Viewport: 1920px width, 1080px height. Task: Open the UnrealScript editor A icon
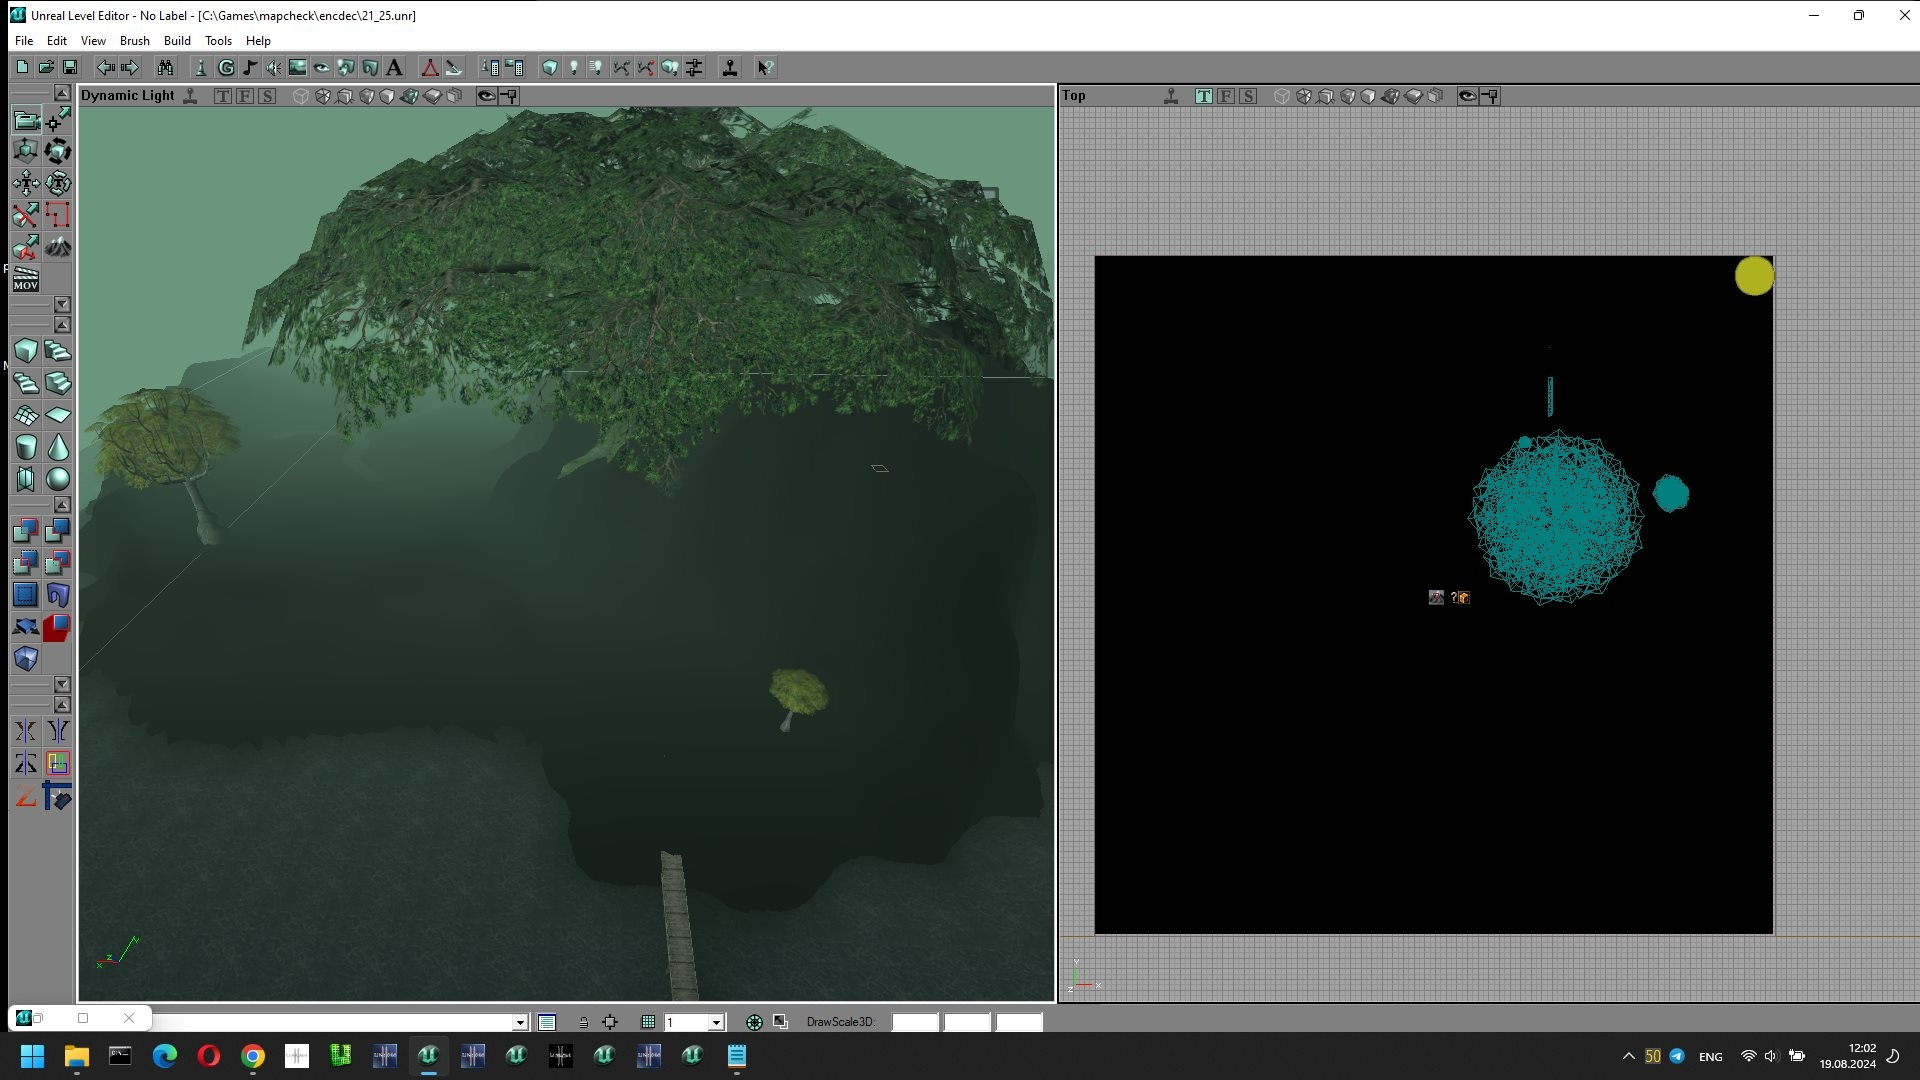[394, 67]
